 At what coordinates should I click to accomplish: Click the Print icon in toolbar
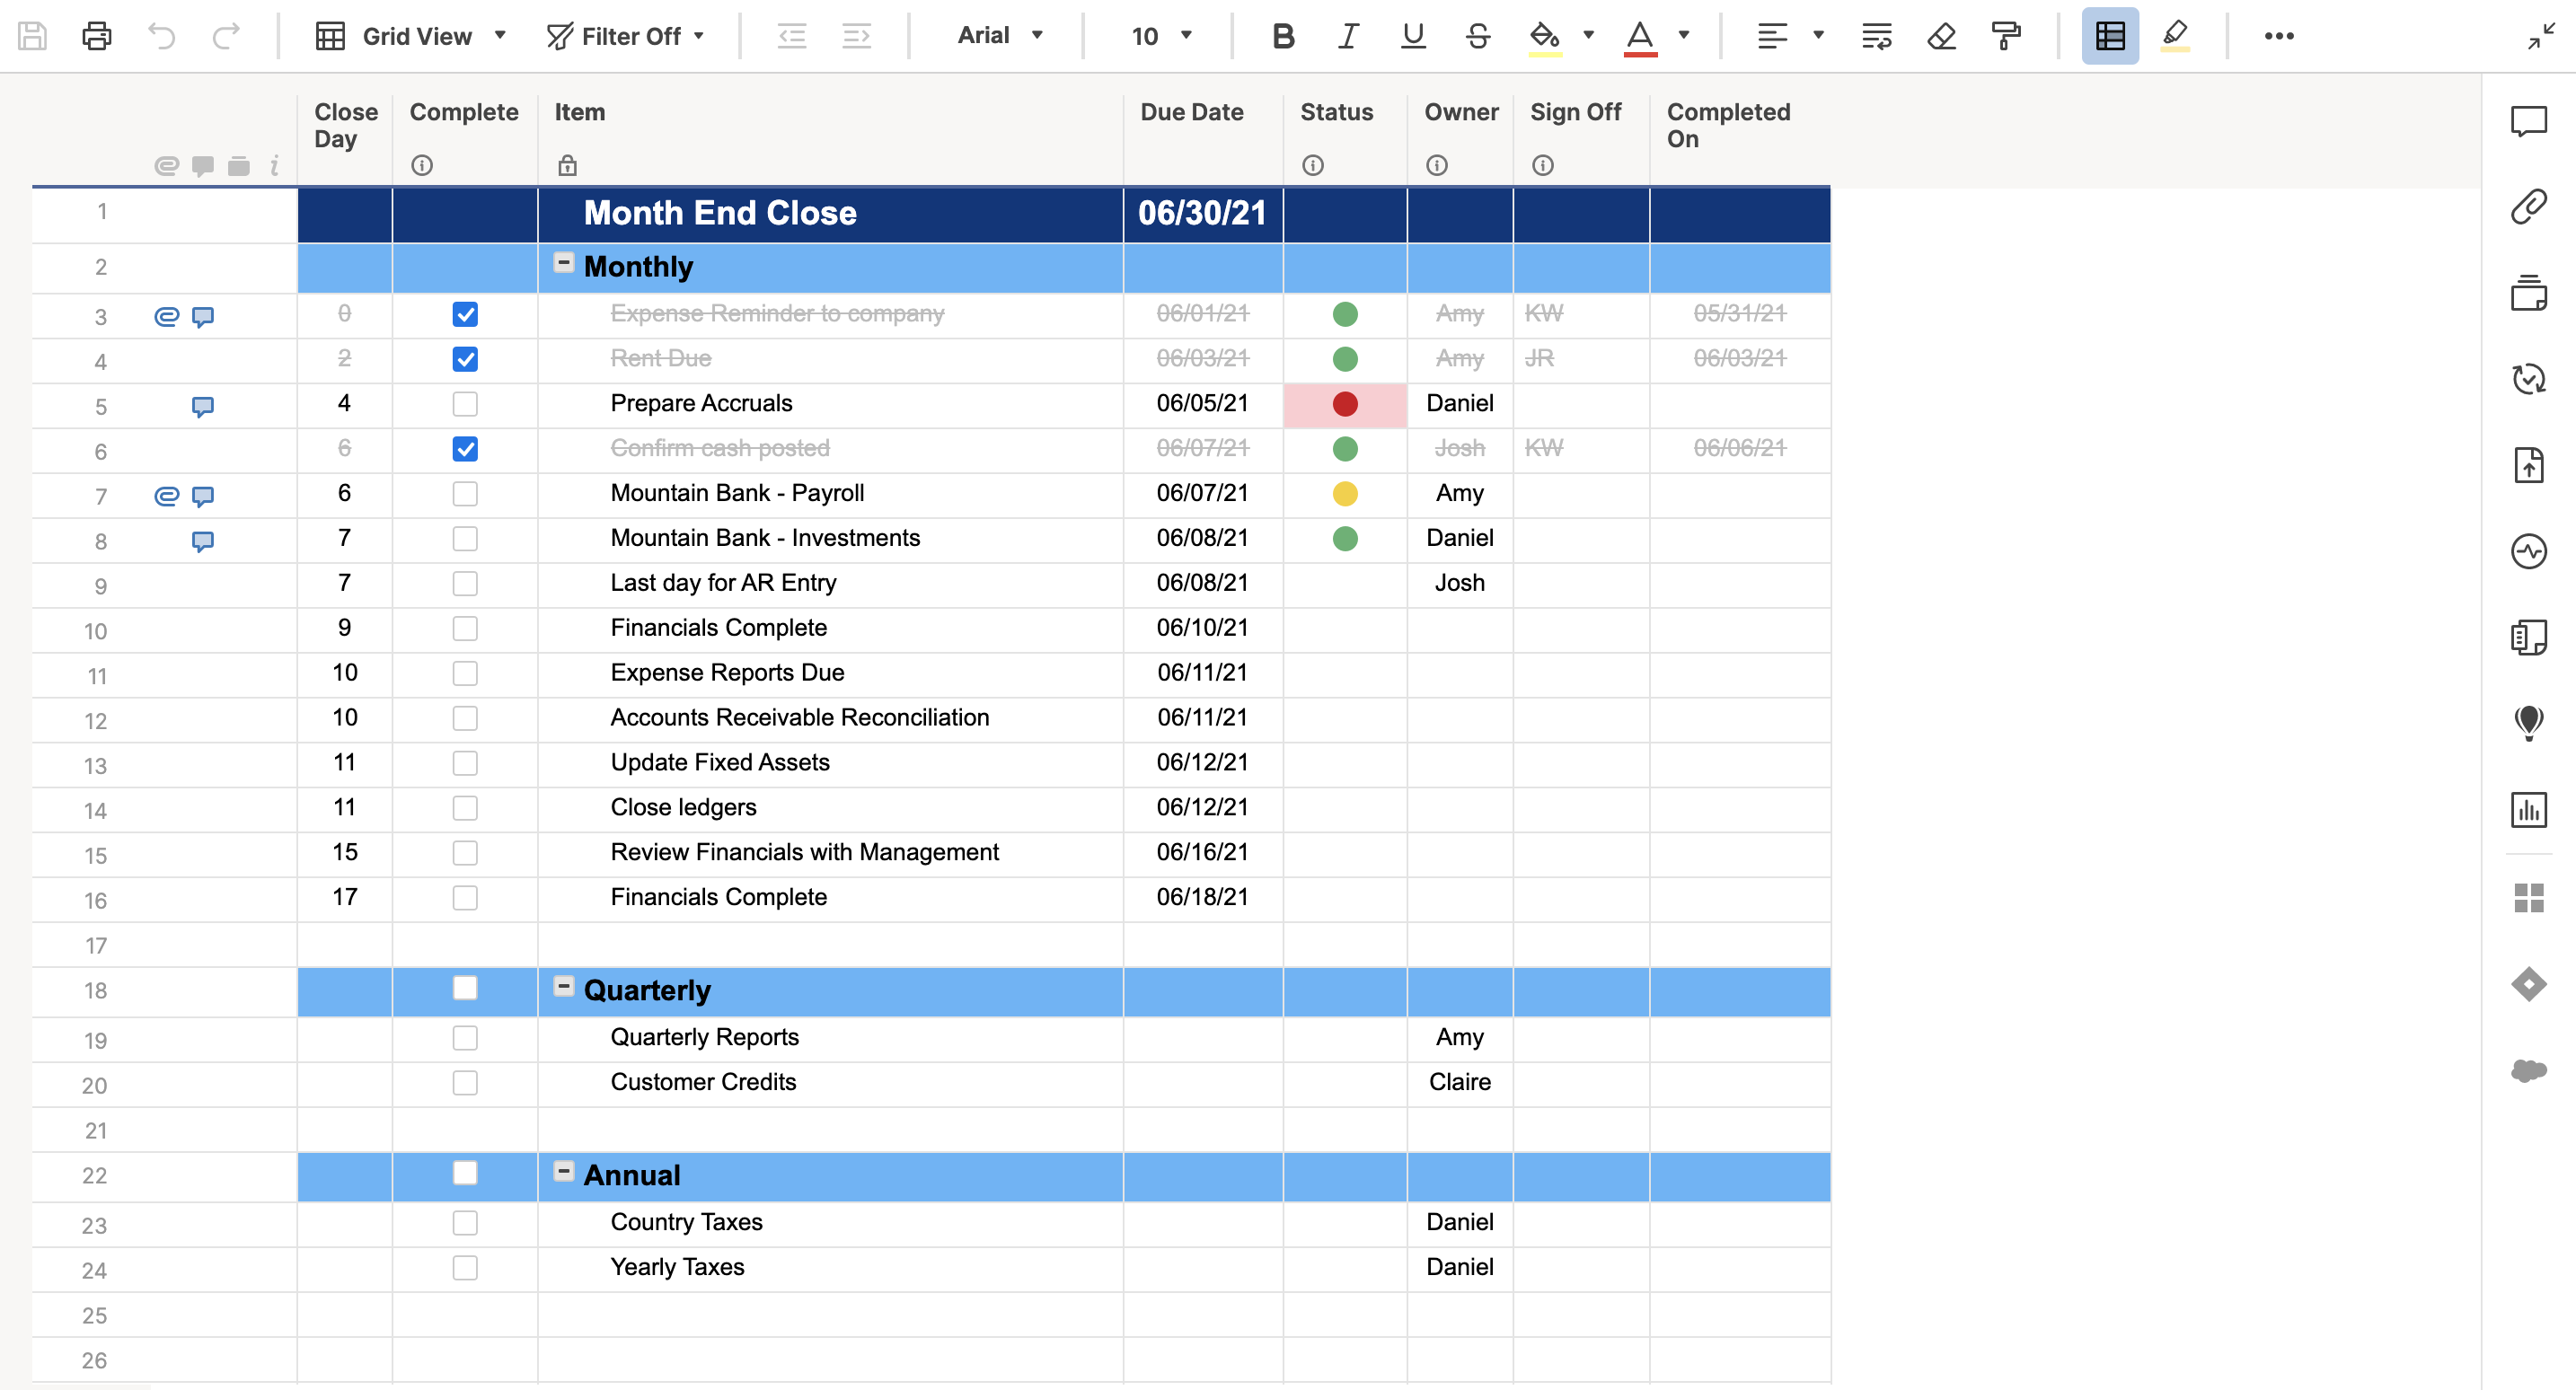[x=96, y=36]
